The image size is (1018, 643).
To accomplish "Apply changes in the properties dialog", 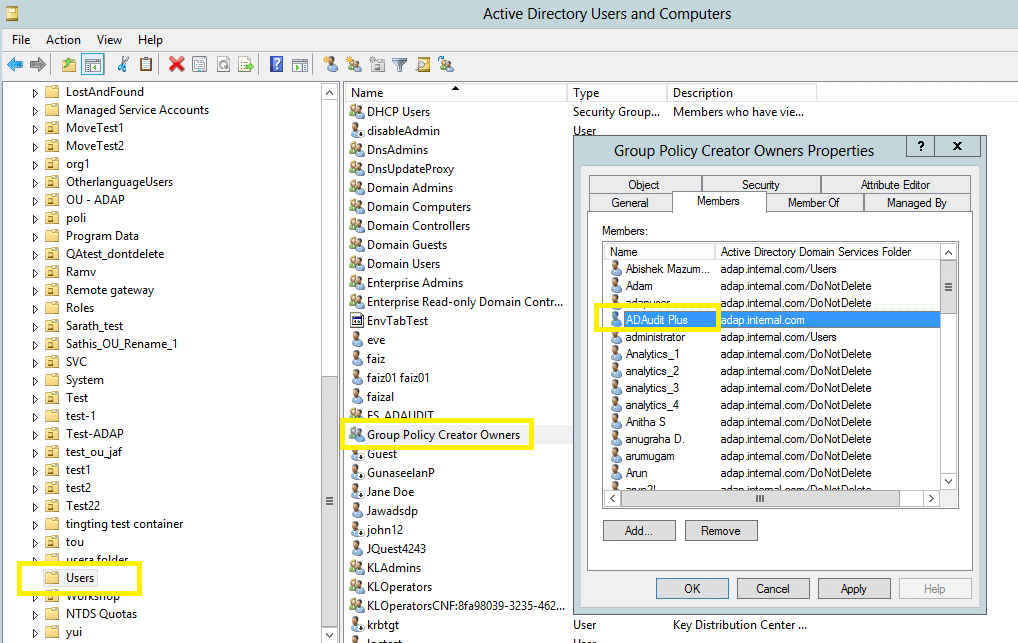I will coord(854,588).
